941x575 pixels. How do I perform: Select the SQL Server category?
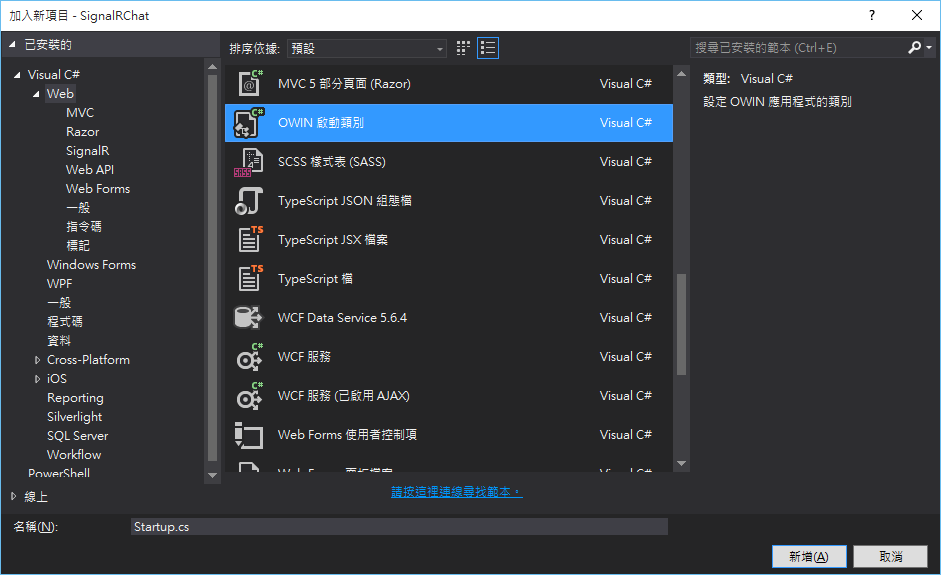[x=77, y=436]
